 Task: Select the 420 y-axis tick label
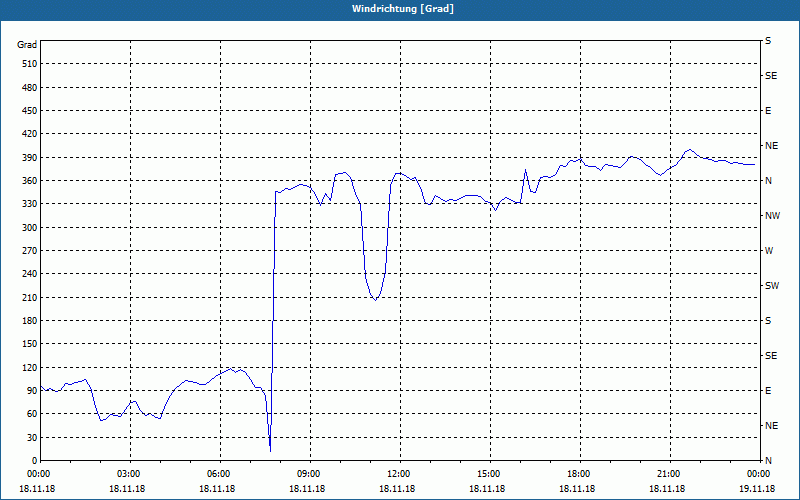(30, 134)
